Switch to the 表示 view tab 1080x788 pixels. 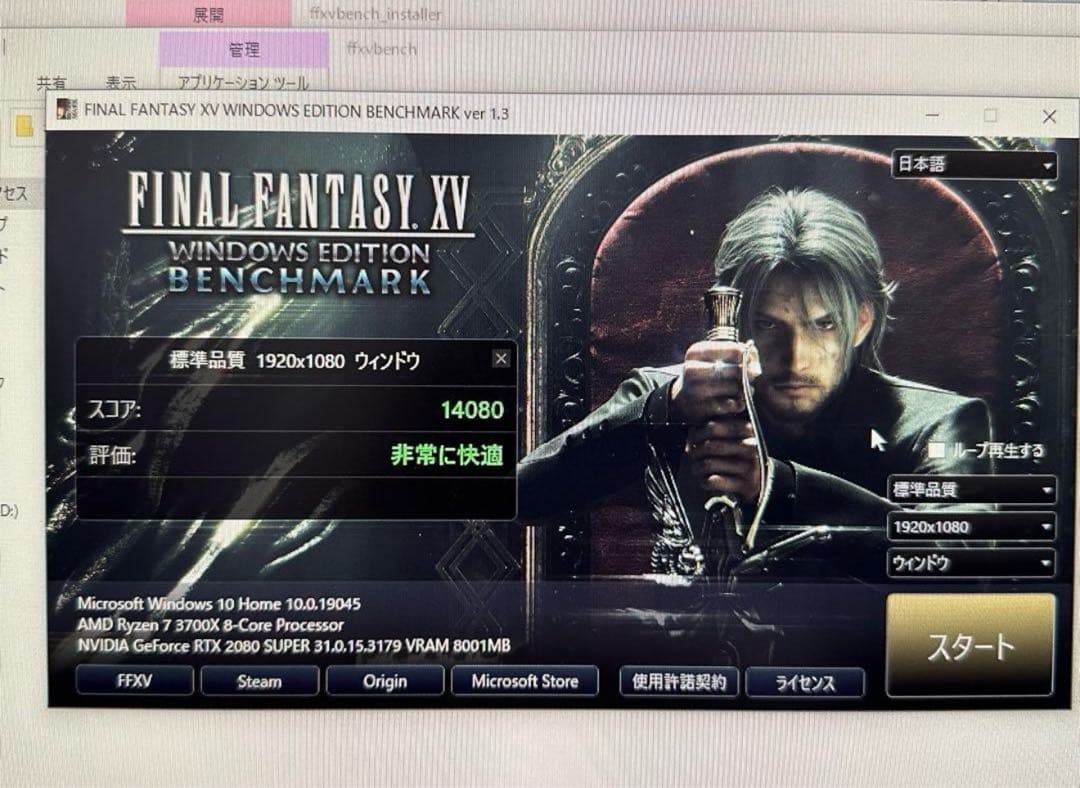coord(119,85)
